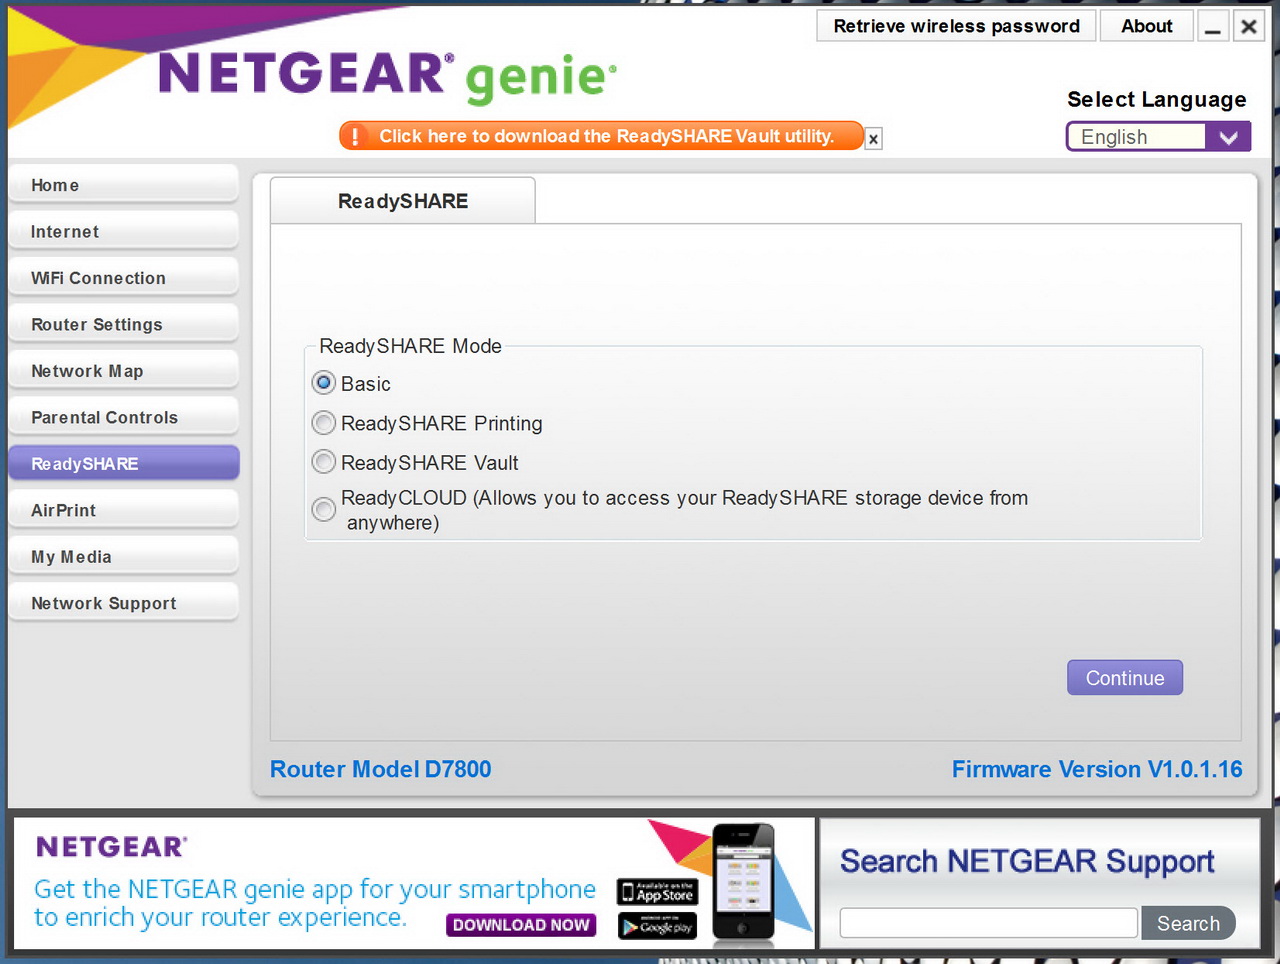Dismiss the ReadySHARE Vault notification banner
The image size is (1280, 964).
pyautogui.click(x=873, y=139)
